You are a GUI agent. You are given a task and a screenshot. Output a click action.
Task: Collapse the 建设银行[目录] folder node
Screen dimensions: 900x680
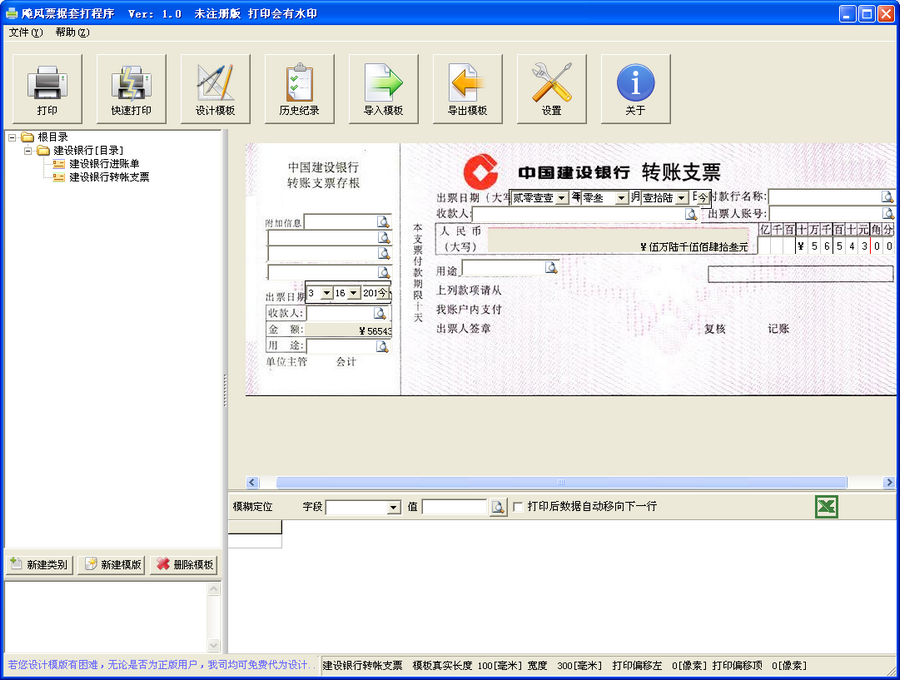pos(28,151)
